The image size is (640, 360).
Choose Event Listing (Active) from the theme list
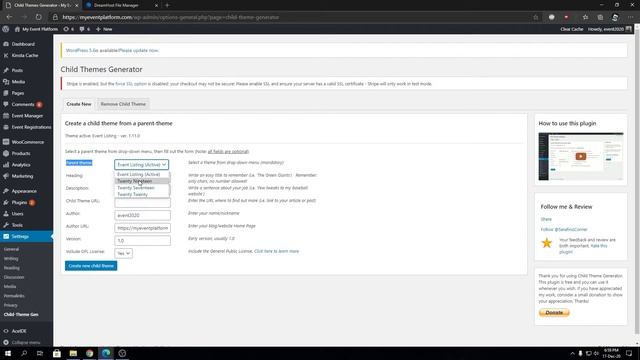click(142, 174)
